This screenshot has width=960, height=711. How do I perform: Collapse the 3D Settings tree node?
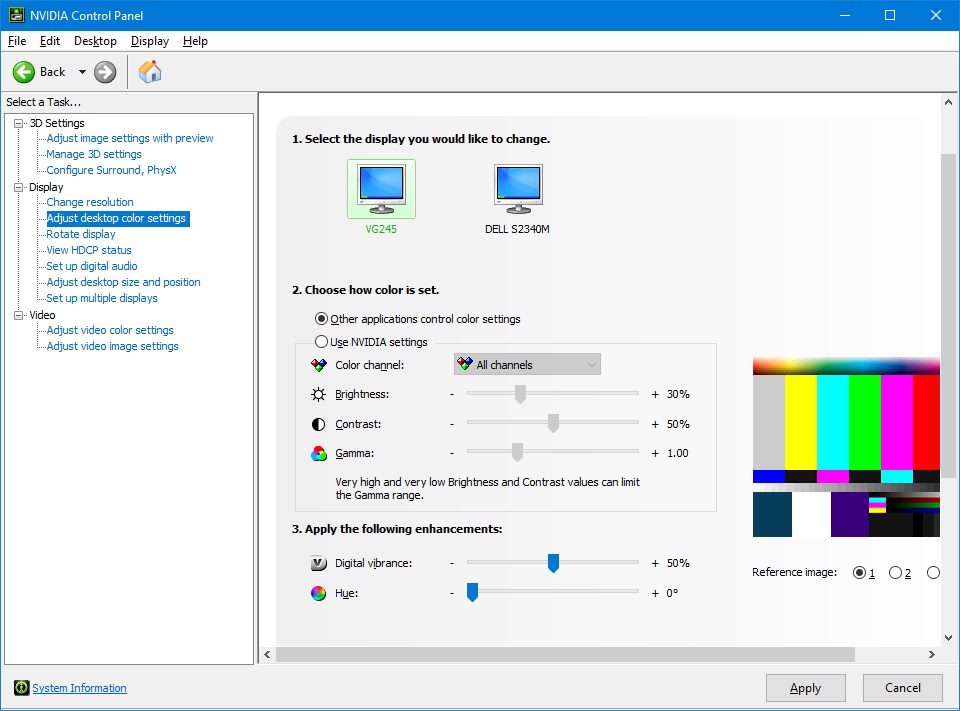[x=18, y=123]
